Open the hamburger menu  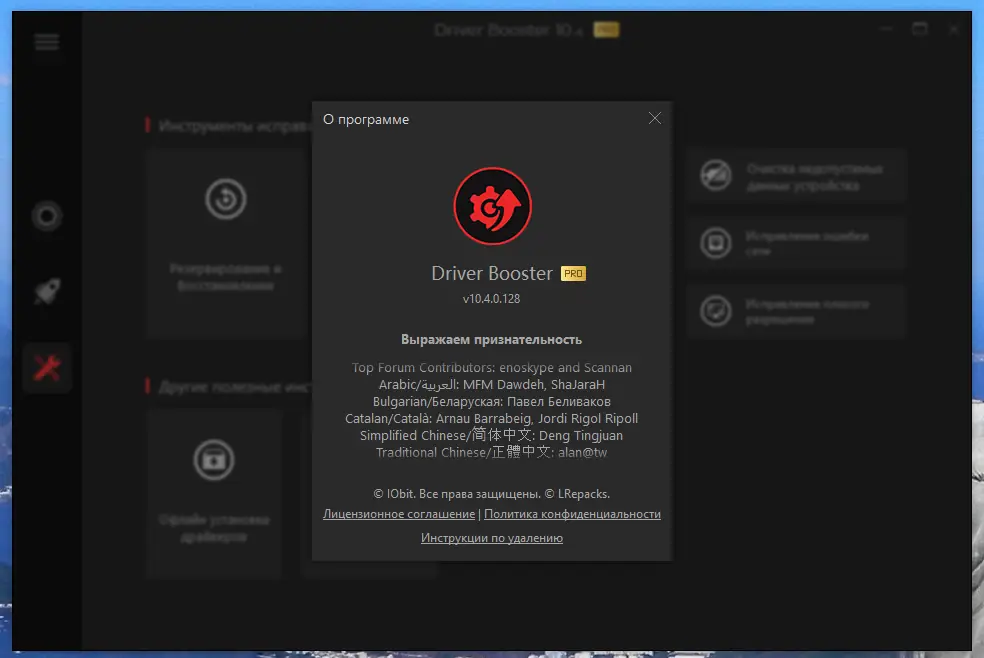point(46,42)
